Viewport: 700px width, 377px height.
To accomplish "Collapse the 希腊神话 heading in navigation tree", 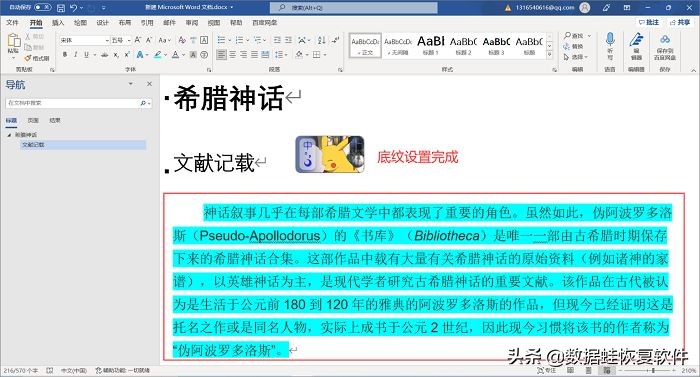I will pyautogui.click(x=9, y=134).
